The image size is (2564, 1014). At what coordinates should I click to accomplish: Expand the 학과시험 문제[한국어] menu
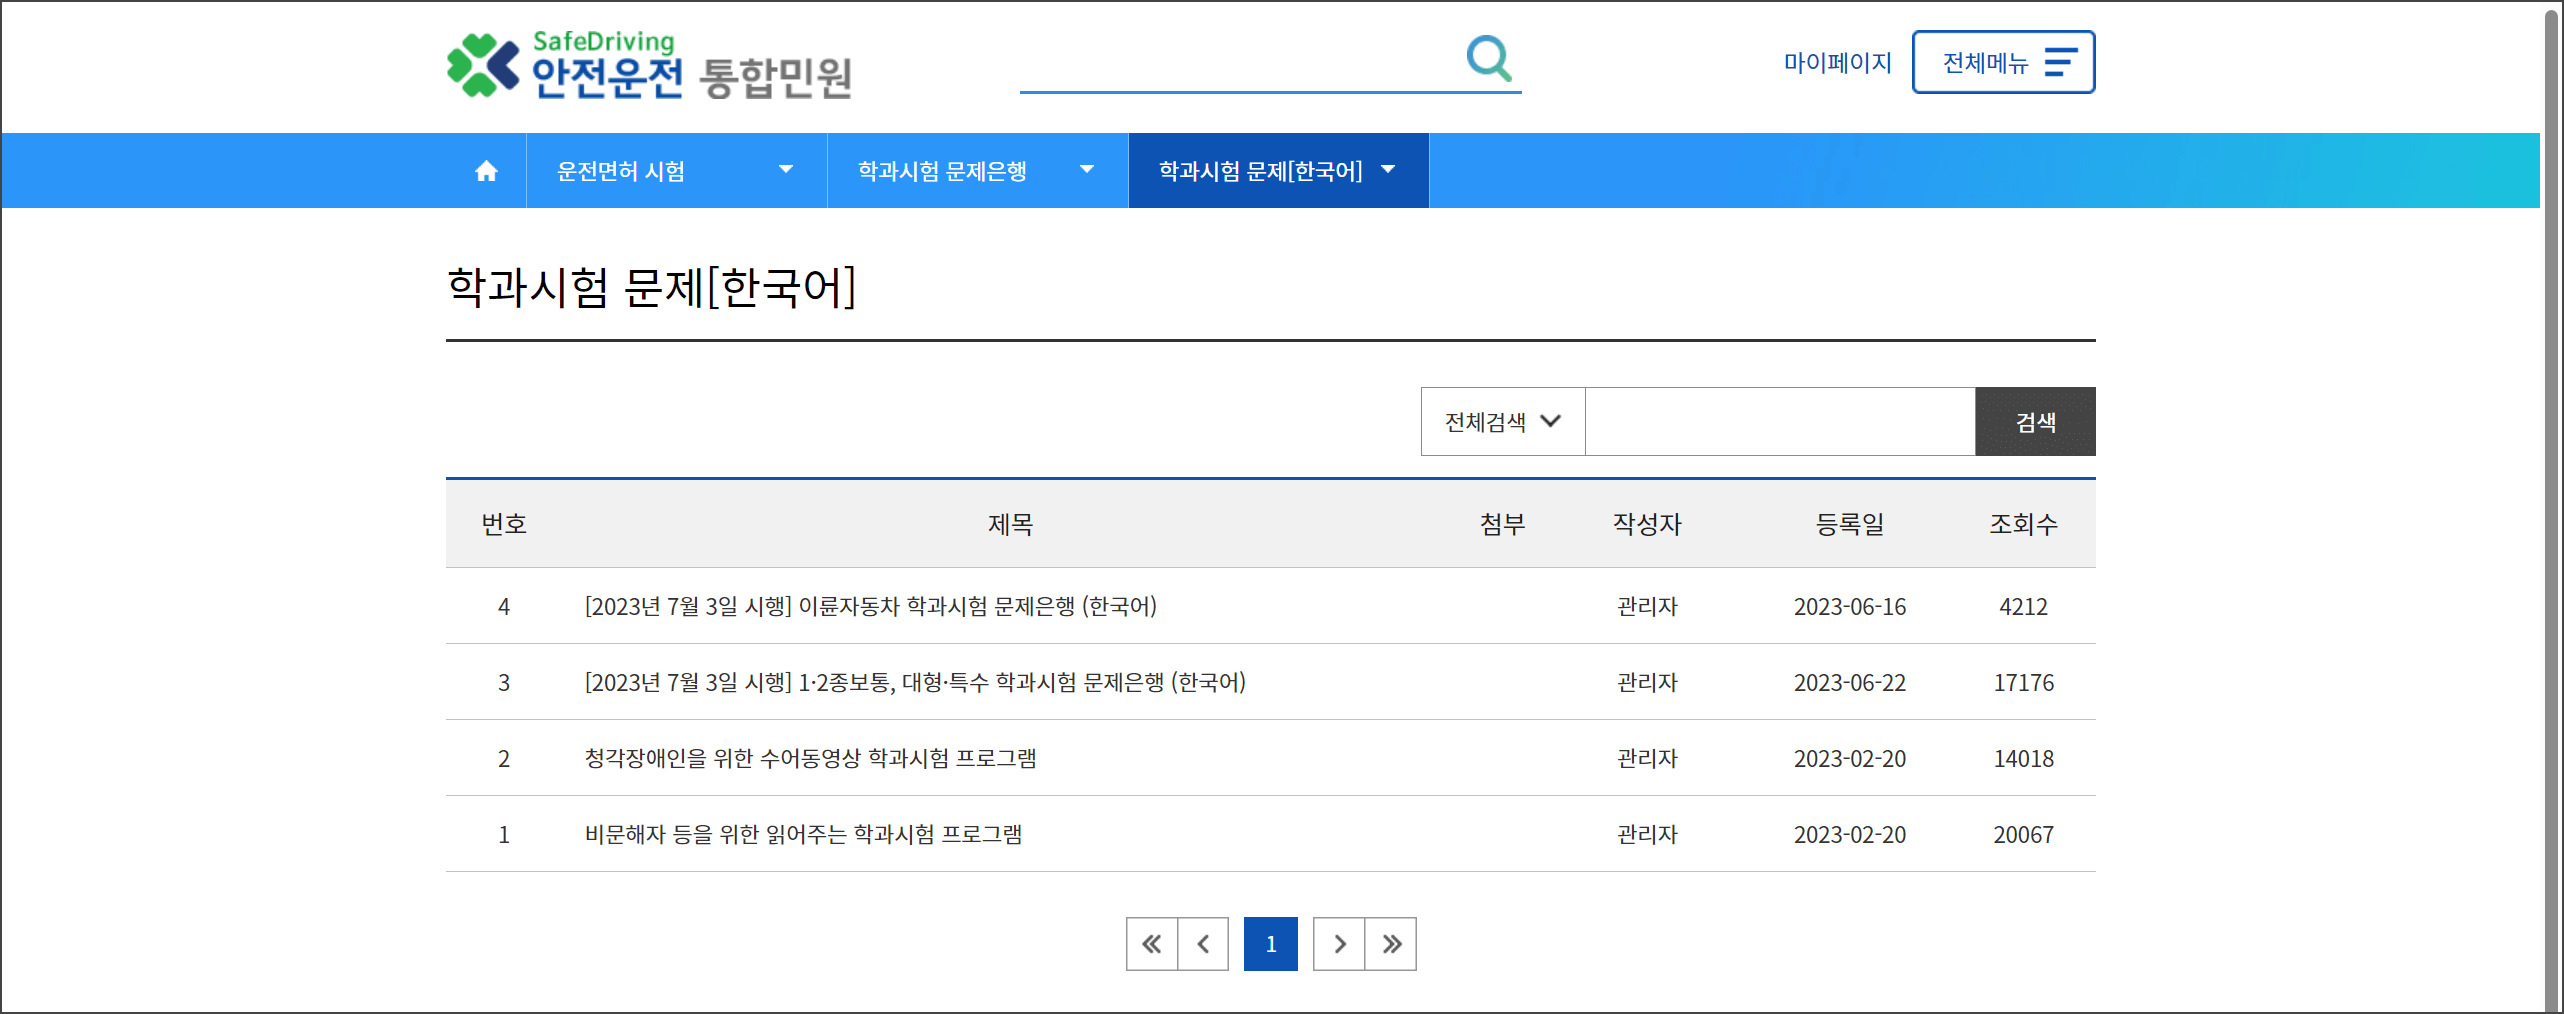click(1278, 171)
